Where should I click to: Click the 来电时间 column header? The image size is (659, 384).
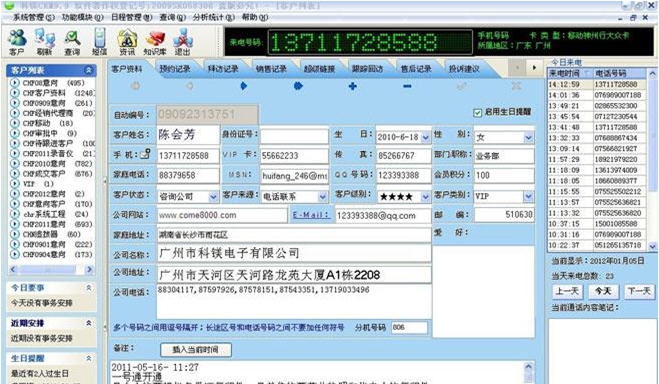pos(570,74)
